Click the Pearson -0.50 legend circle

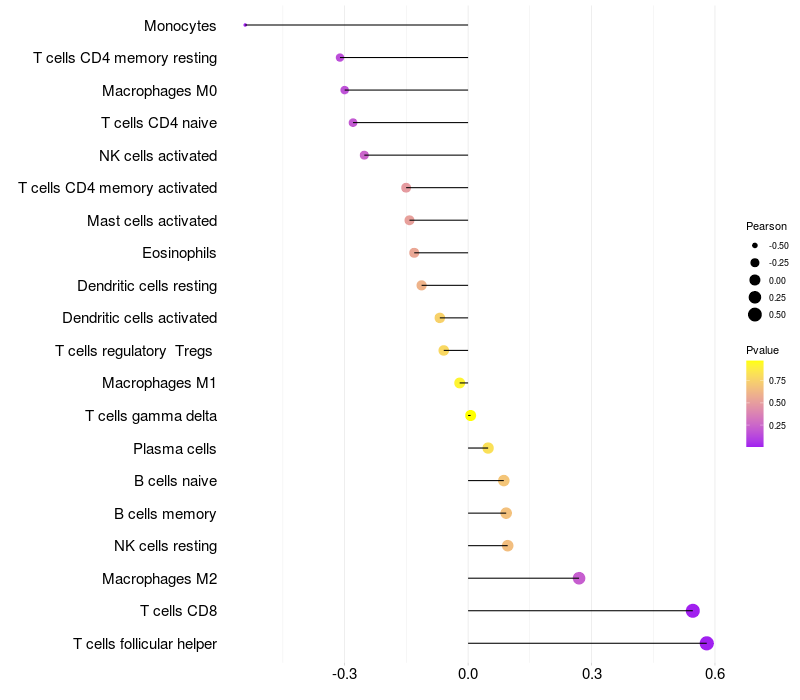point(755,245)
